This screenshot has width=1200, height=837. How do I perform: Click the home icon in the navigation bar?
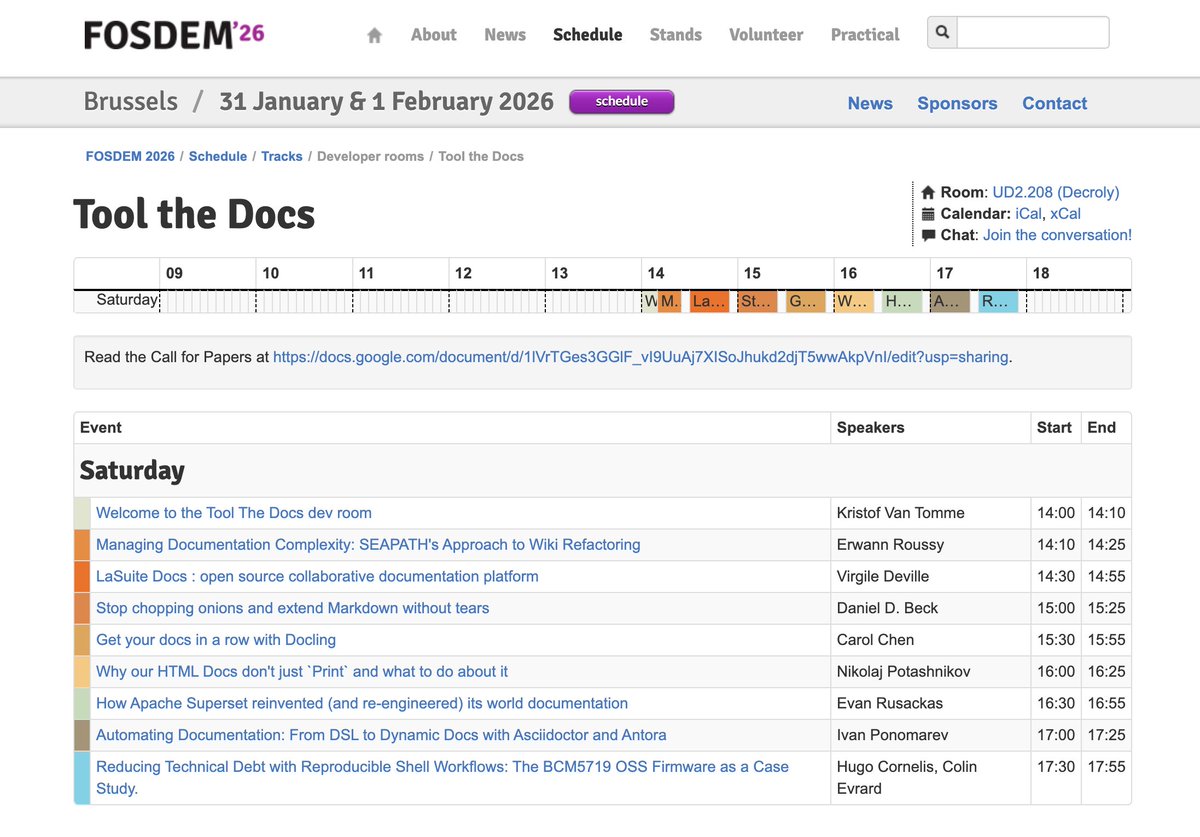374,35
